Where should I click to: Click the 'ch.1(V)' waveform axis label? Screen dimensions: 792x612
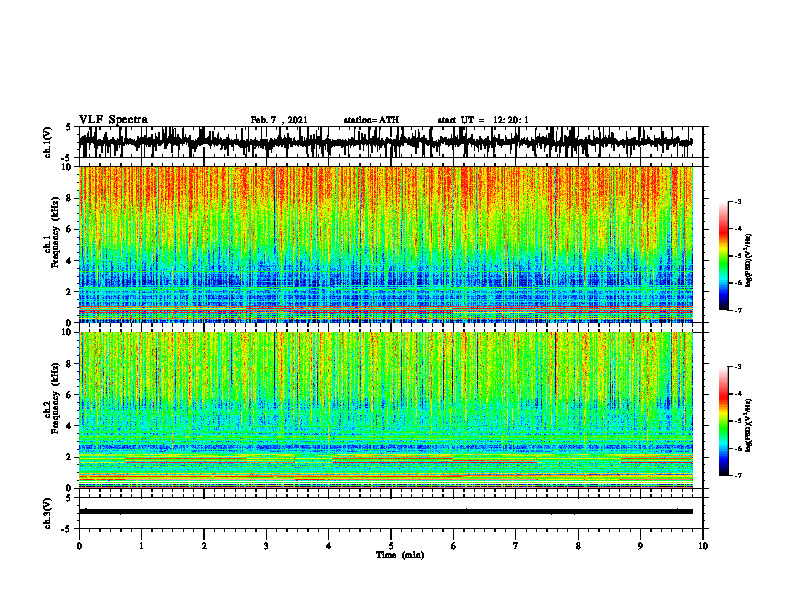(48, 142)
